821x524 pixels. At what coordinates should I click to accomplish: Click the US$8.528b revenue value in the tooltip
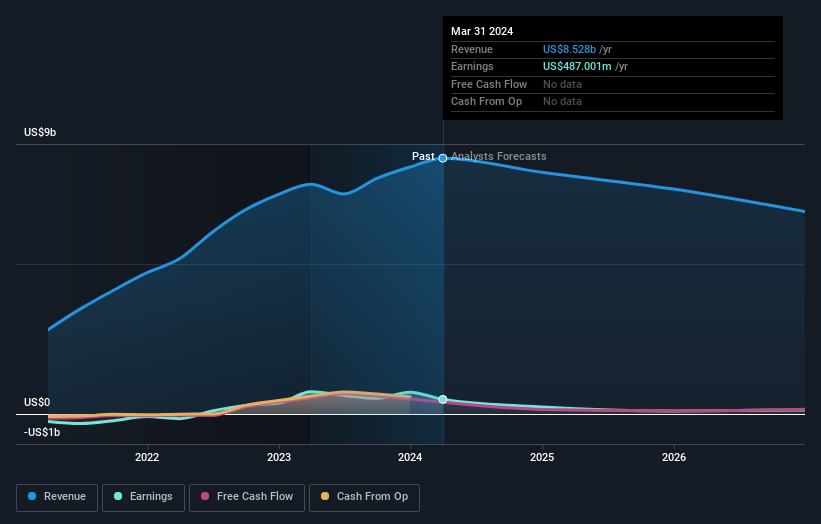(569, 49)
